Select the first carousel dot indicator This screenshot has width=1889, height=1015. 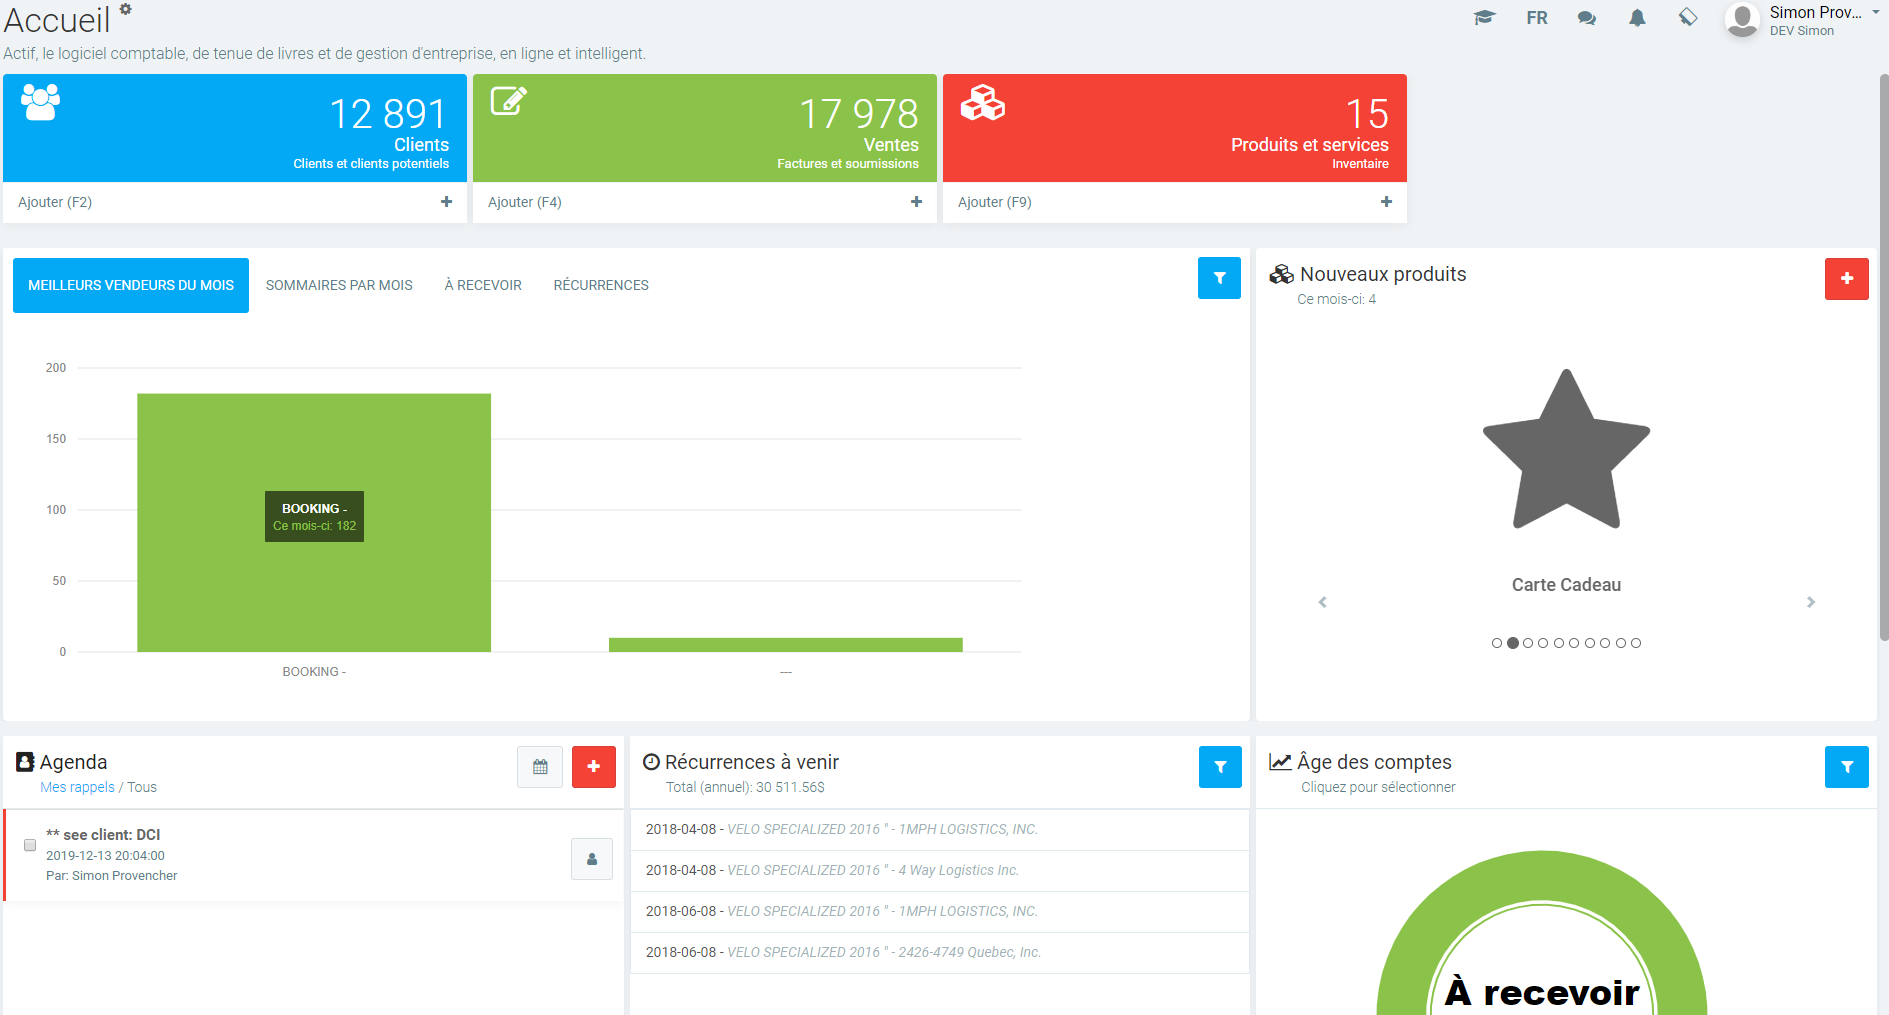(x=1497, y=643)
